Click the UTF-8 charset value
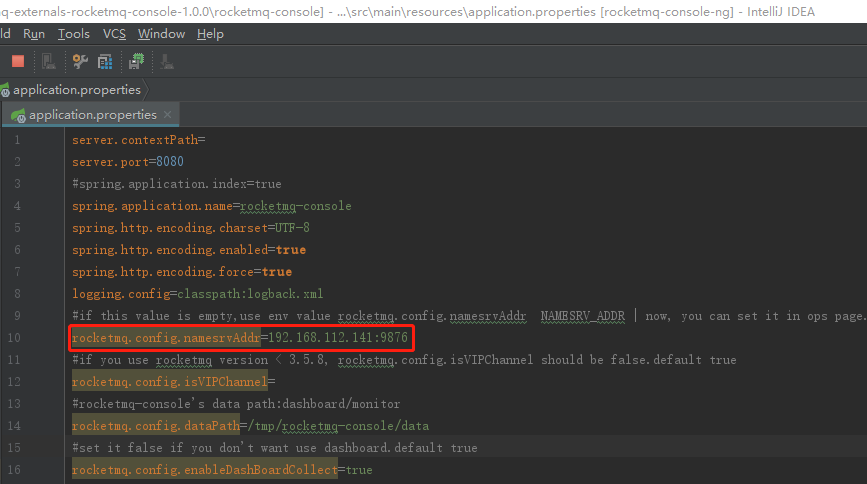This screenshot has height=484, width=867. tap(293, 227)
